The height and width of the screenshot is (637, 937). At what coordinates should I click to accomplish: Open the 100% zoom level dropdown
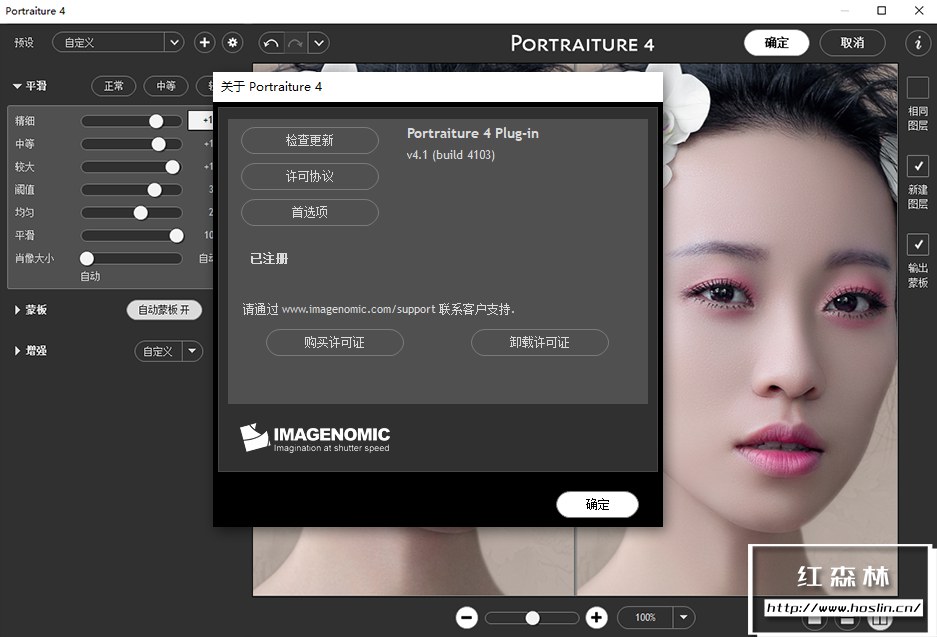pyautogui.click(x=684, y=617)
